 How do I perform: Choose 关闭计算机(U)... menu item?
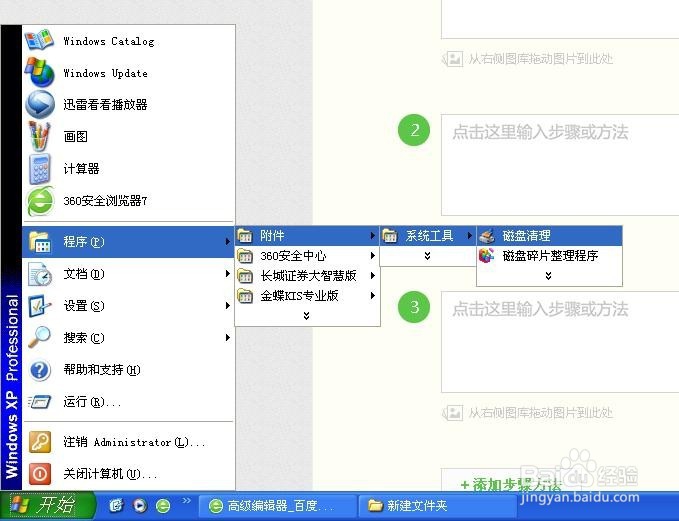pyautogui.click(x=128, y=474)
